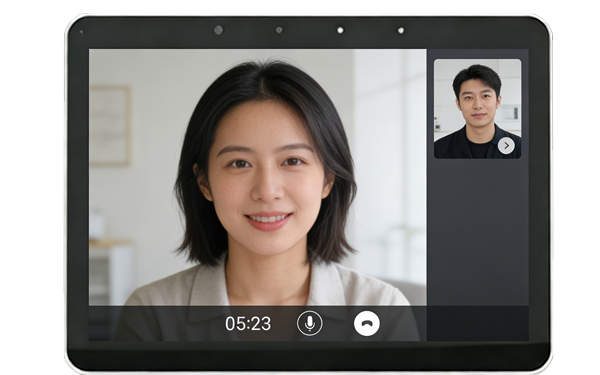End the video call
Image resolution: width=600 pixels, height=375 pixels.
(x=367, y=323)
